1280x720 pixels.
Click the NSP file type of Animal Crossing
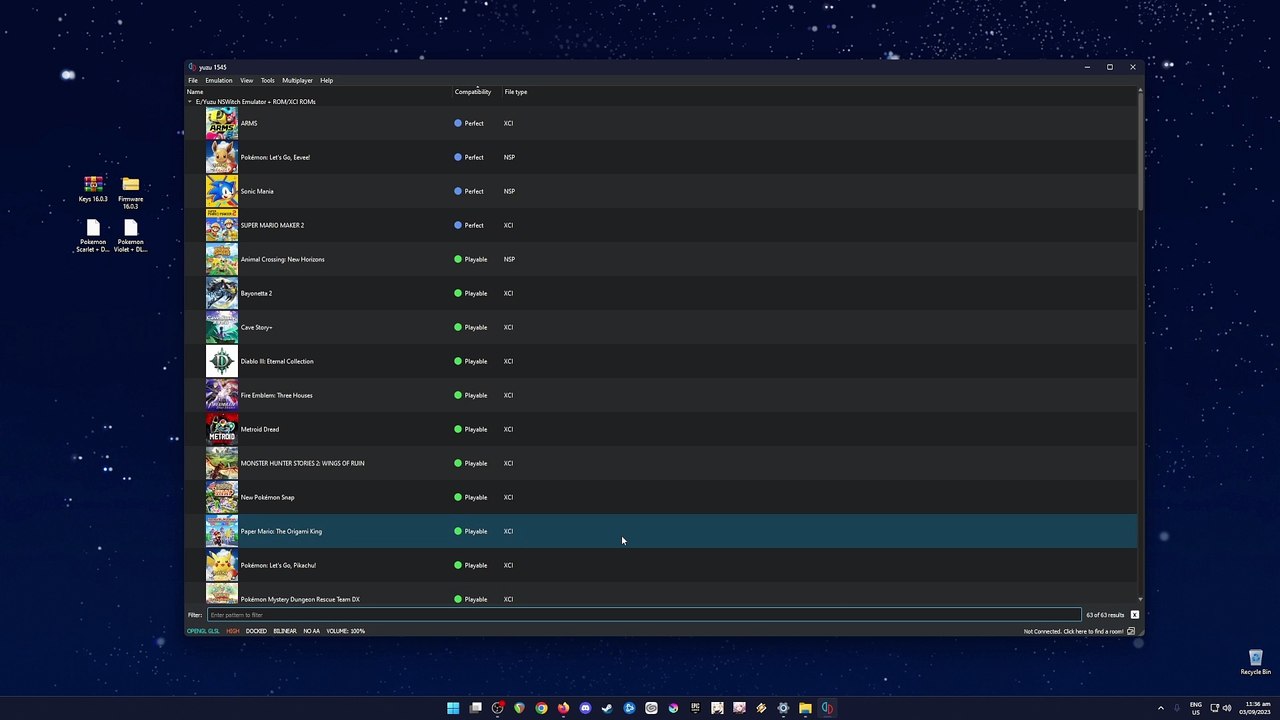click(x=509, y=259)
